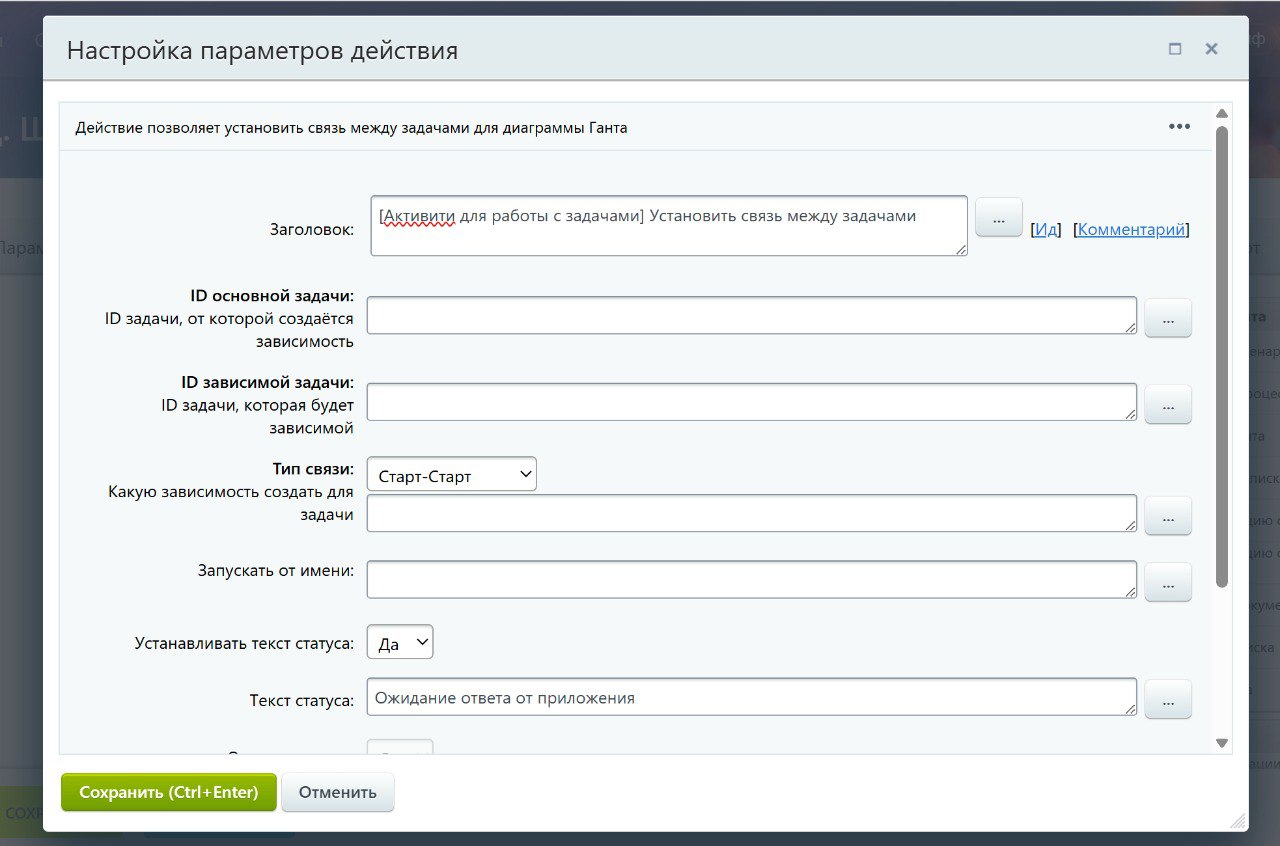
Task: Expand the Старт-Старт link type dropdown
Action: coord(452,475)
